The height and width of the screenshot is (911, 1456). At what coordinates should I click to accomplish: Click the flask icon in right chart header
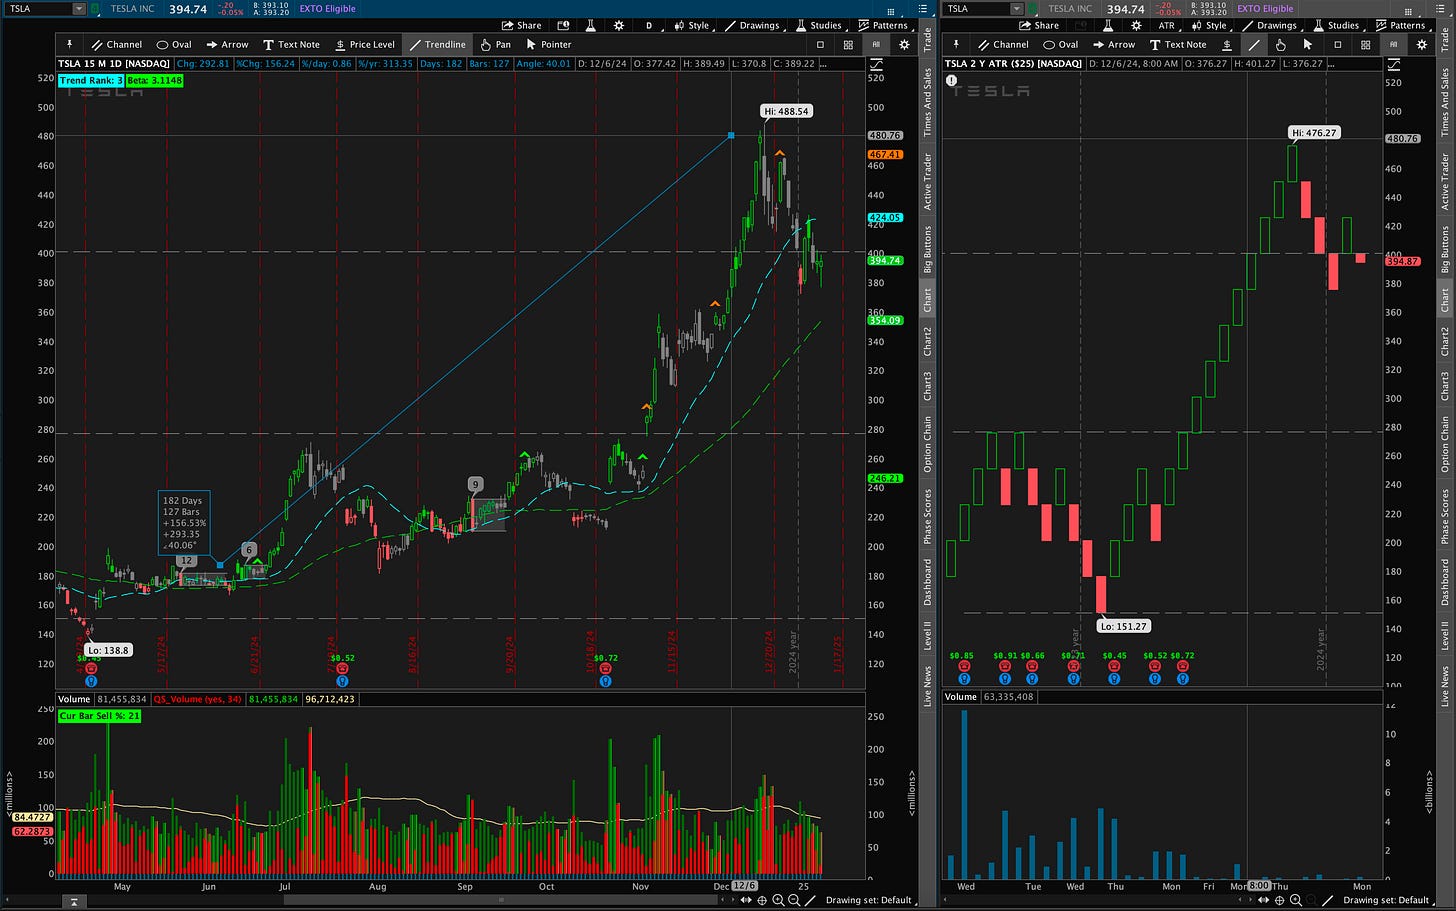pos(1108,25)
